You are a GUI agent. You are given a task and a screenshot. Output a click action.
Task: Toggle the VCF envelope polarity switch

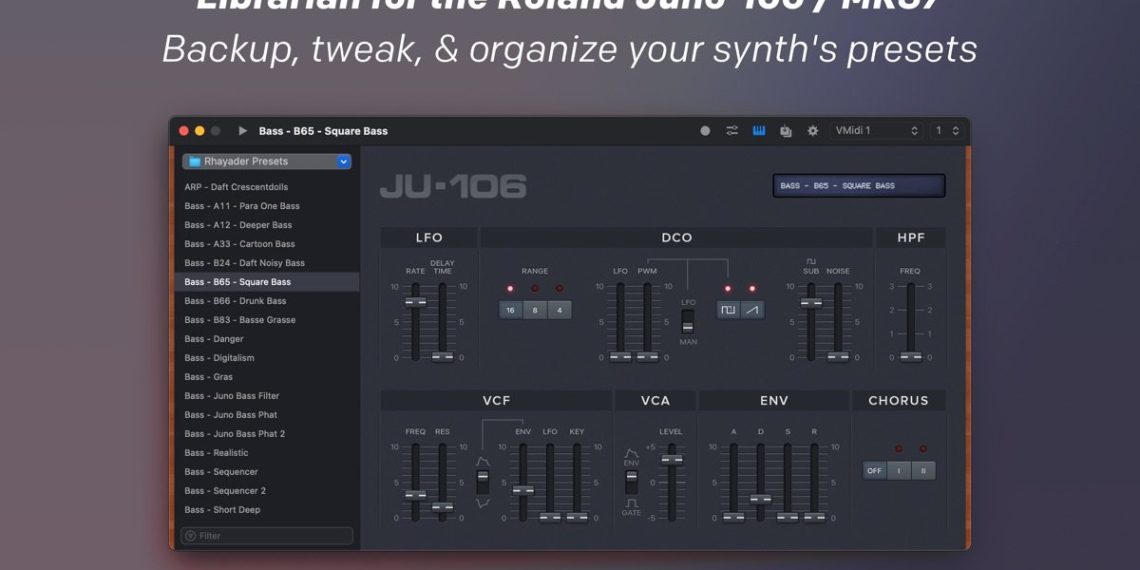(x=483, y=481)
